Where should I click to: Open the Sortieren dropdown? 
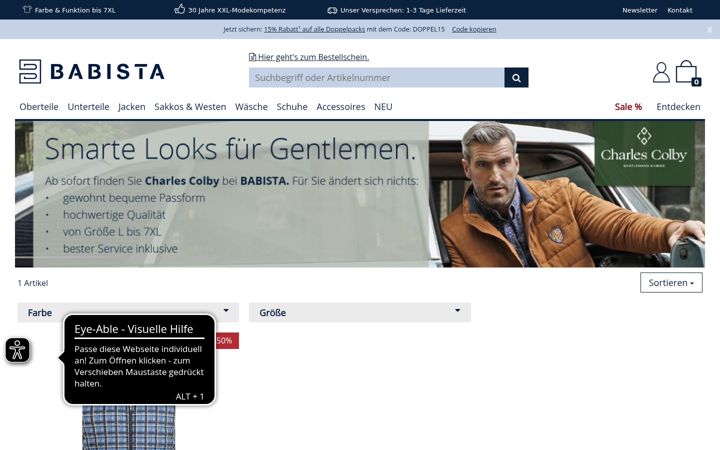point(671,282)
